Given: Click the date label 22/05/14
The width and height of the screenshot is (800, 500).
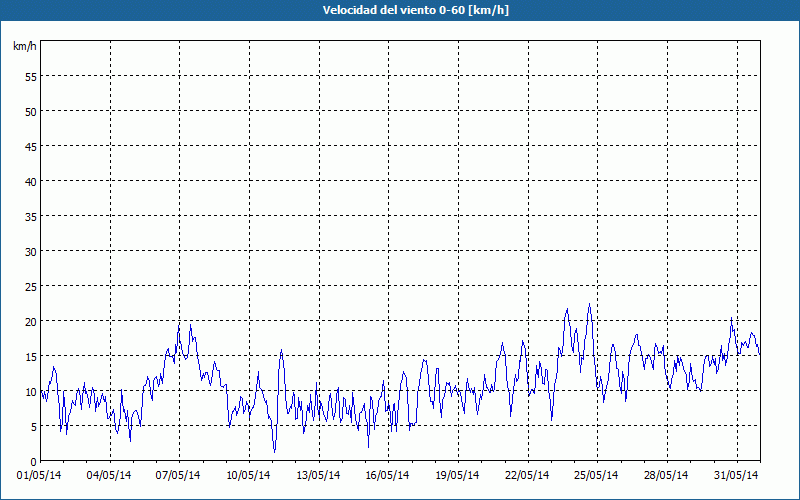Looking at the screenshot, I should [527, 475].
